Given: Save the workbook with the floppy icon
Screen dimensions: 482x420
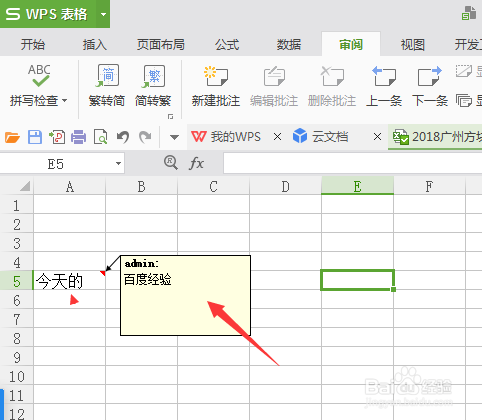Looking at the screenshot, I should coord(35,137).
